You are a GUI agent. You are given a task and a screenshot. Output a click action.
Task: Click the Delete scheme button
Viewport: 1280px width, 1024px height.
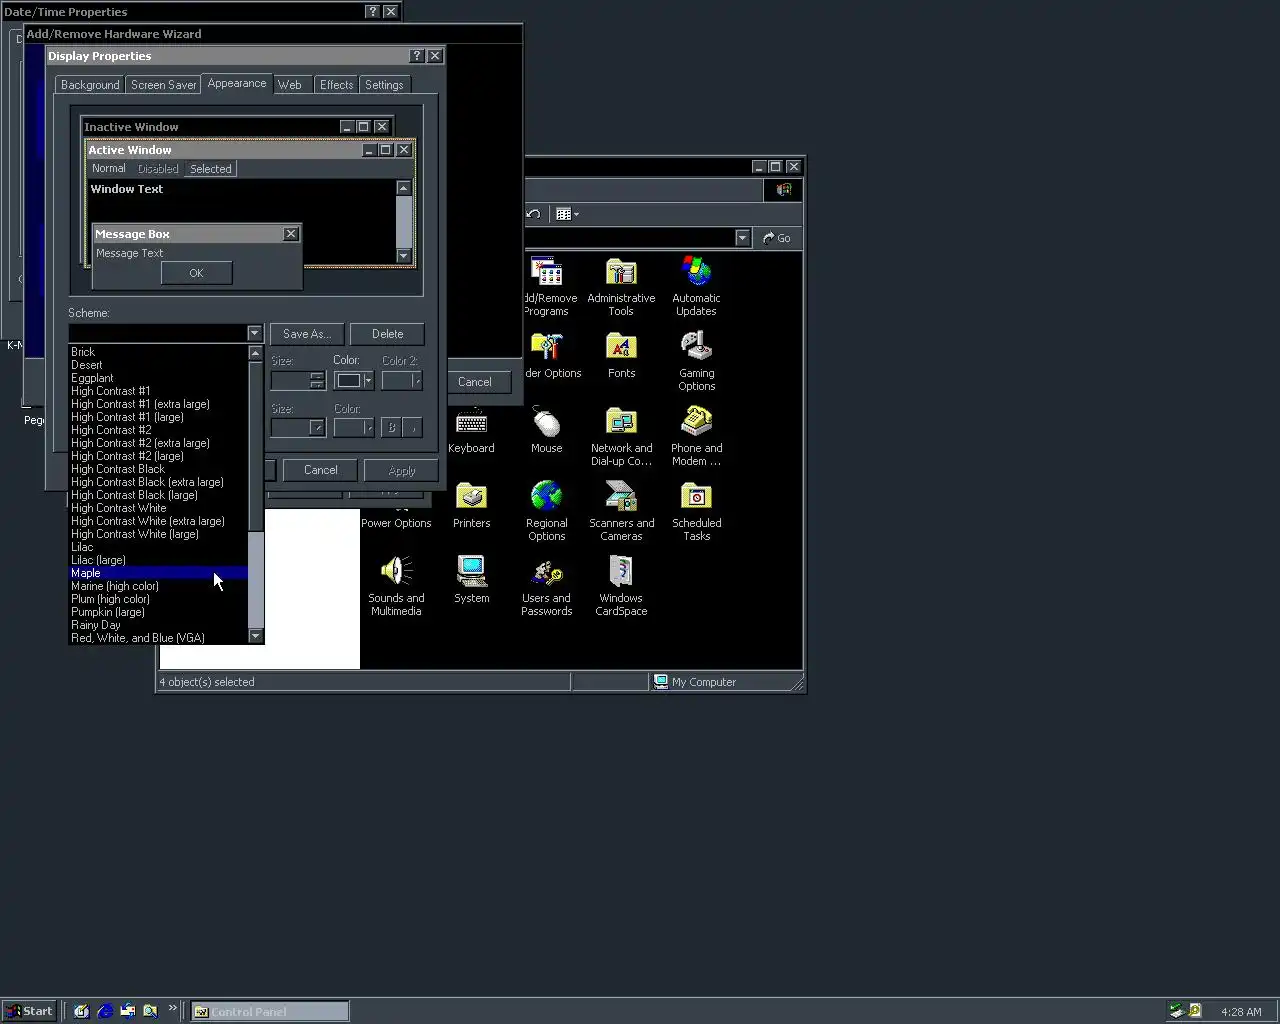click(x=387, y=334)
